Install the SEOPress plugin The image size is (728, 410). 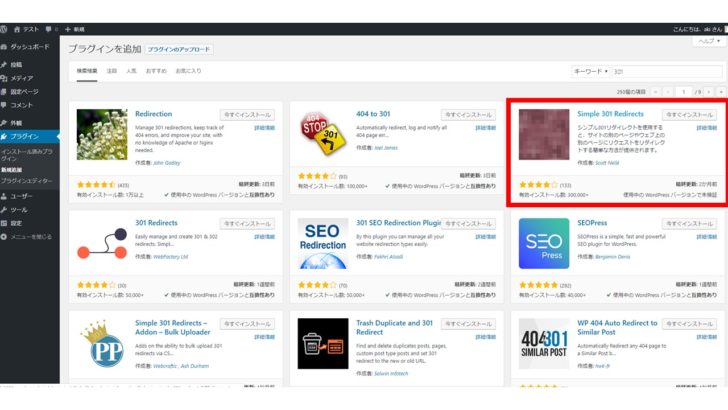(689, 224)
